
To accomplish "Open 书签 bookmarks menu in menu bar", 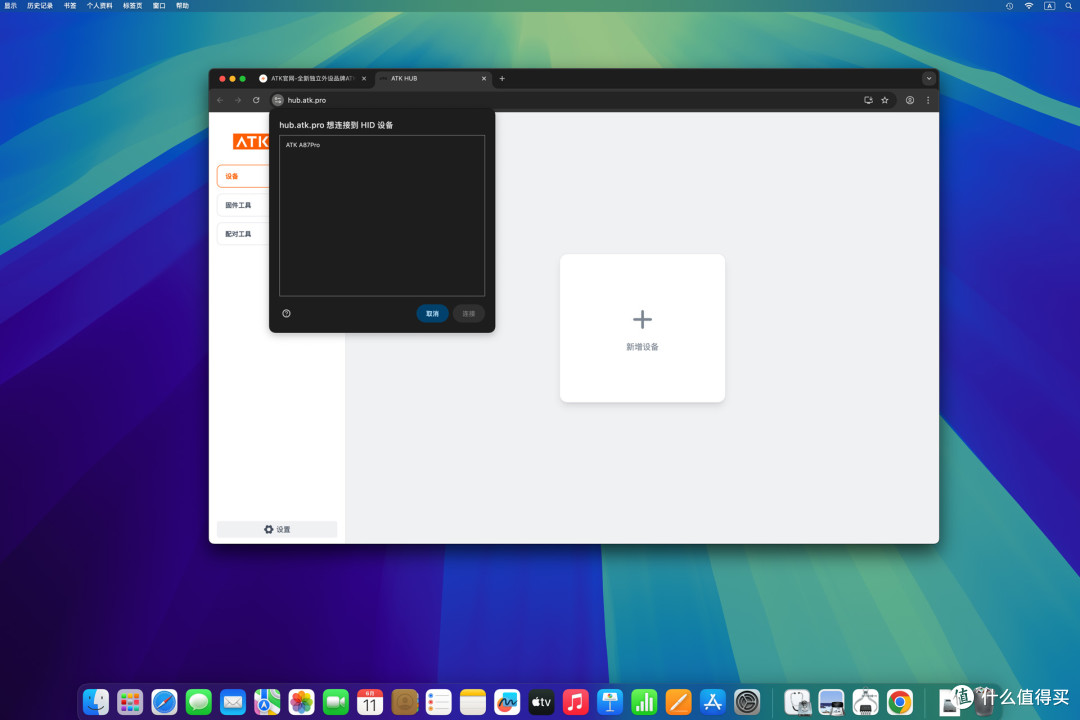I will [70, 6].
